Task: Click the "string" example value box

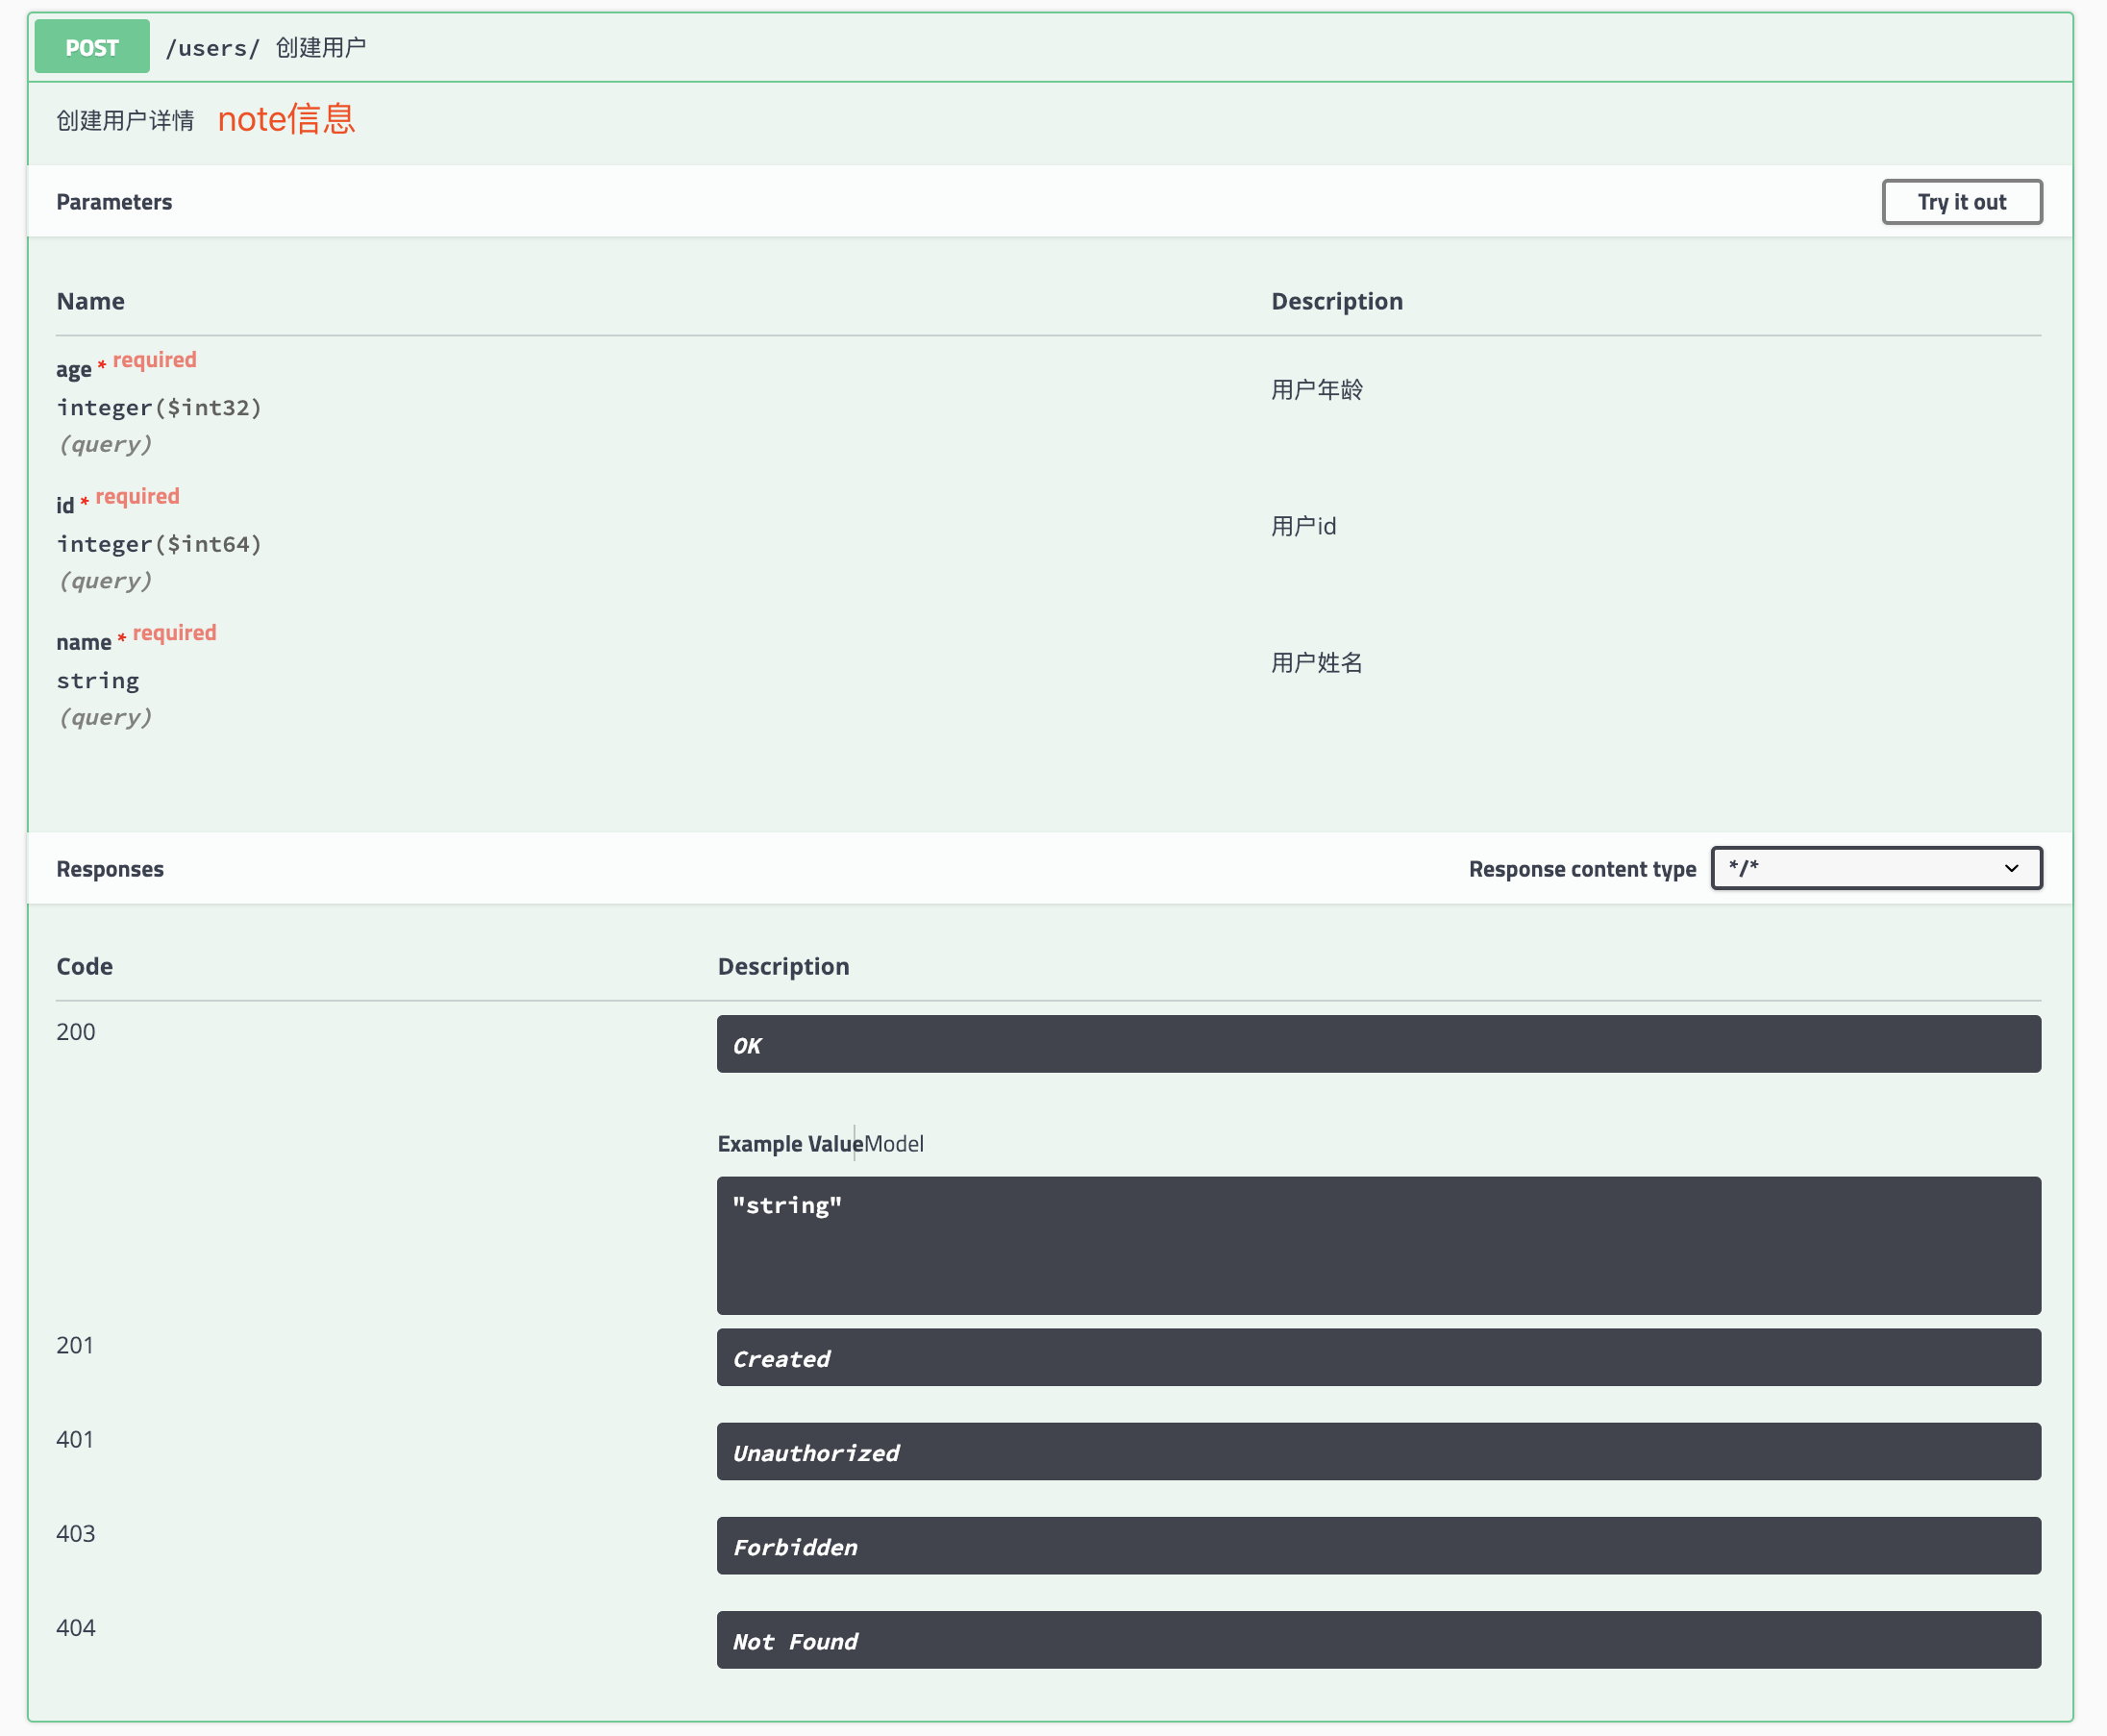Action: [x=1378, y=1244]
